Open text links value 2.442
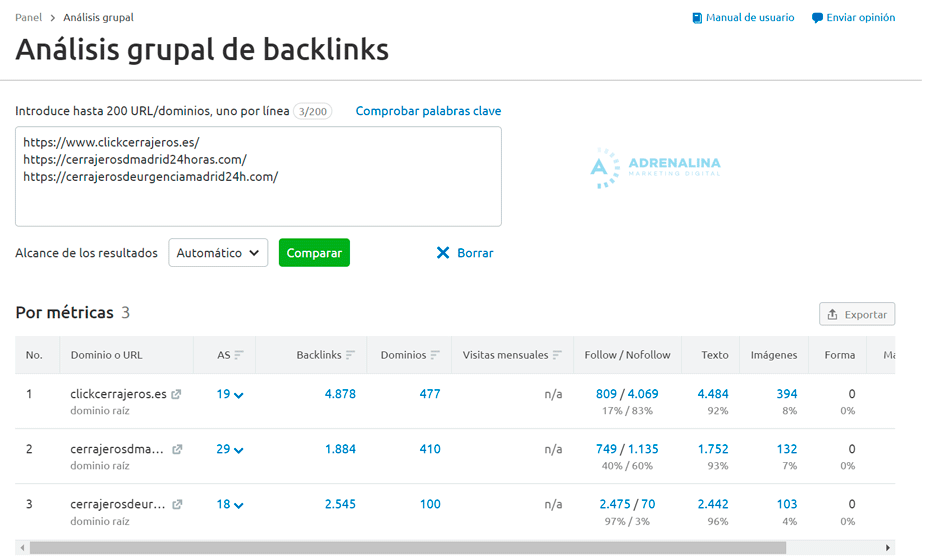The image size is (940, 559). coord(713,504)
